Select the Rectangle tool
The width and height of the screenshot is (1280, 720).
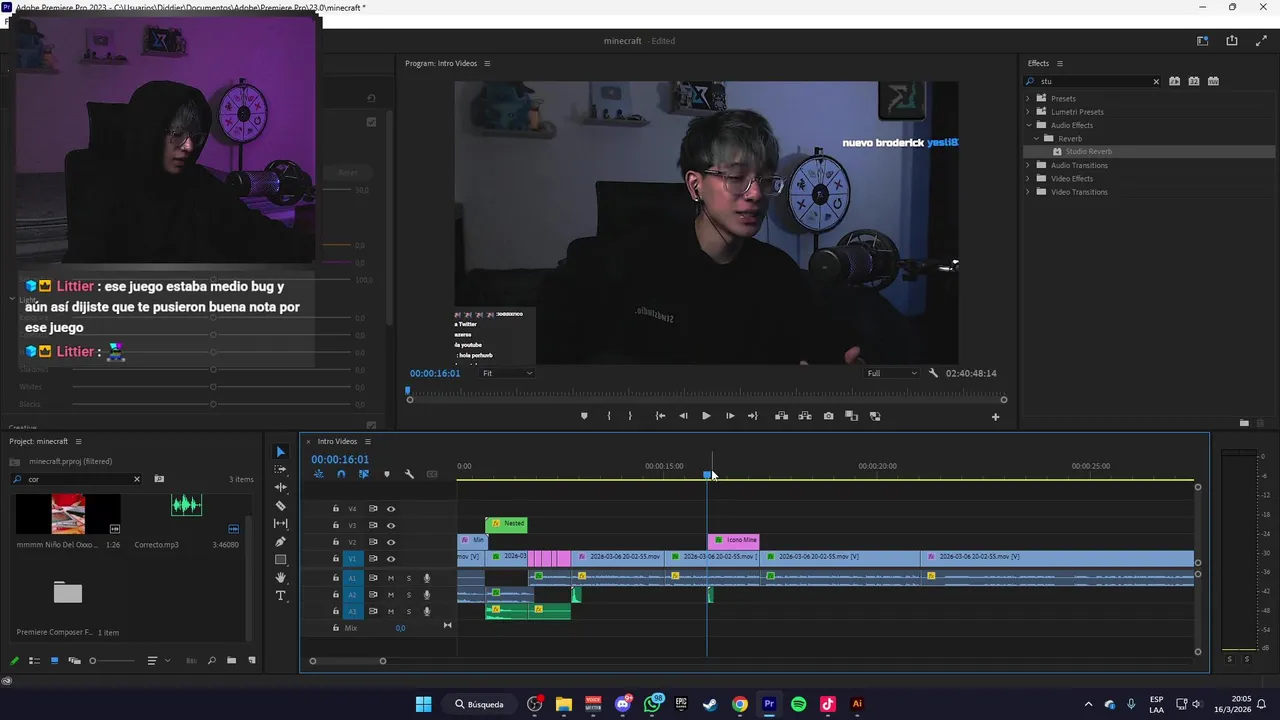point(280,560)
